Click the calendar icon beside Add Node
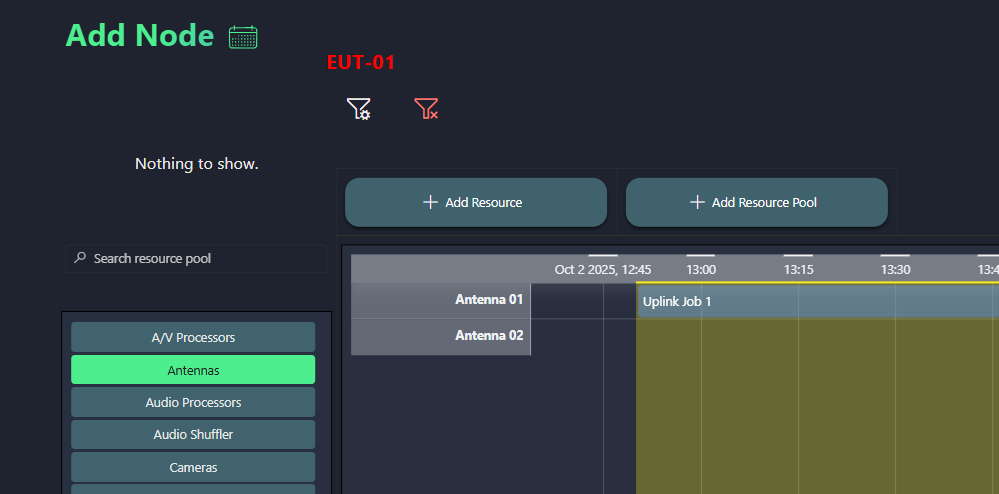This screenshot has height=494, width=999. (243, 37)
